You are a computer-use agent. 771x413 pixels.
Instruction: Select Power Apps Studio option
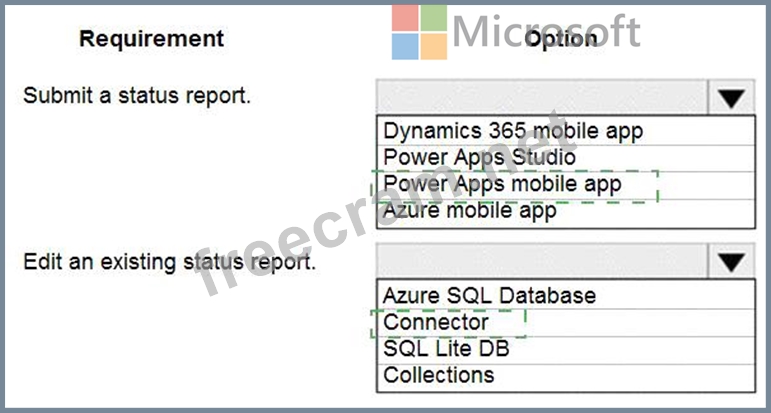click(565, 158)
